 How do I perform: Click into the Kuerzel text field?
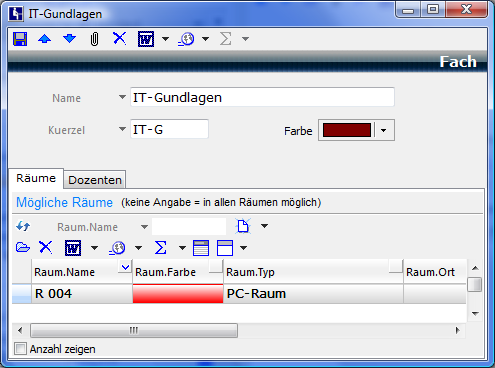[169, 129]
